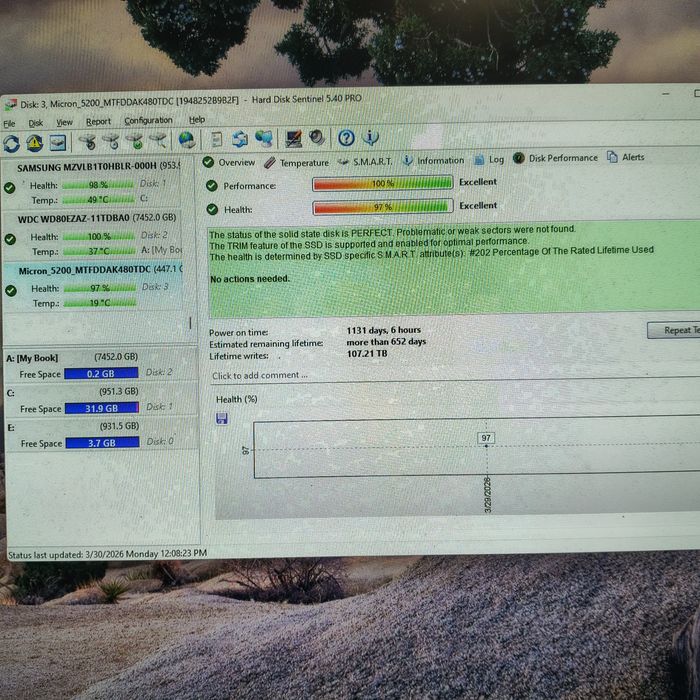Image resolution: width=700 pixels, height=700 pixels.
Task: Select the E: partition entry
Action: point(102,434)
